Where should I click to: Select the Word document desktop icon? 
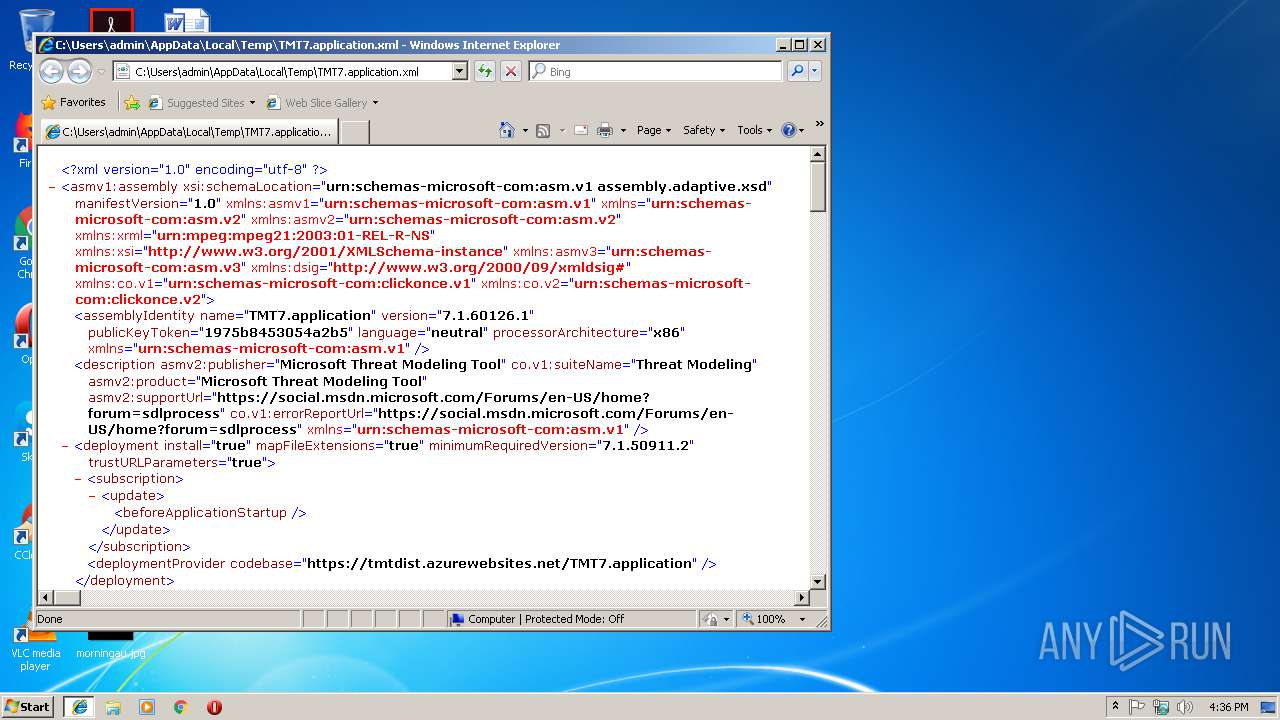point(187,21)
